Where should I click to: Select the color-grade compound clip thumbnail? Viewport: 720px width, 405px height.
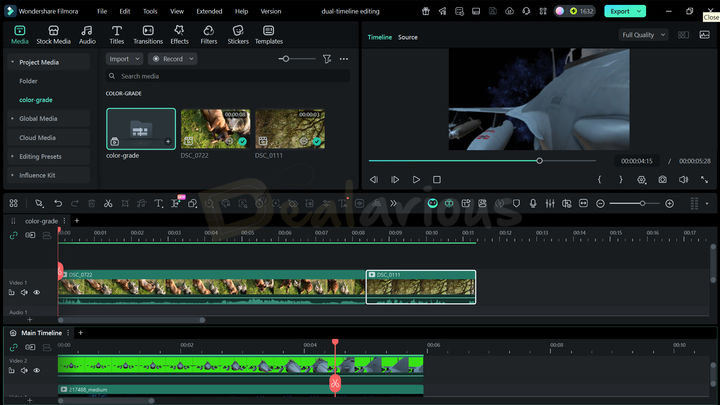point(141,129)
